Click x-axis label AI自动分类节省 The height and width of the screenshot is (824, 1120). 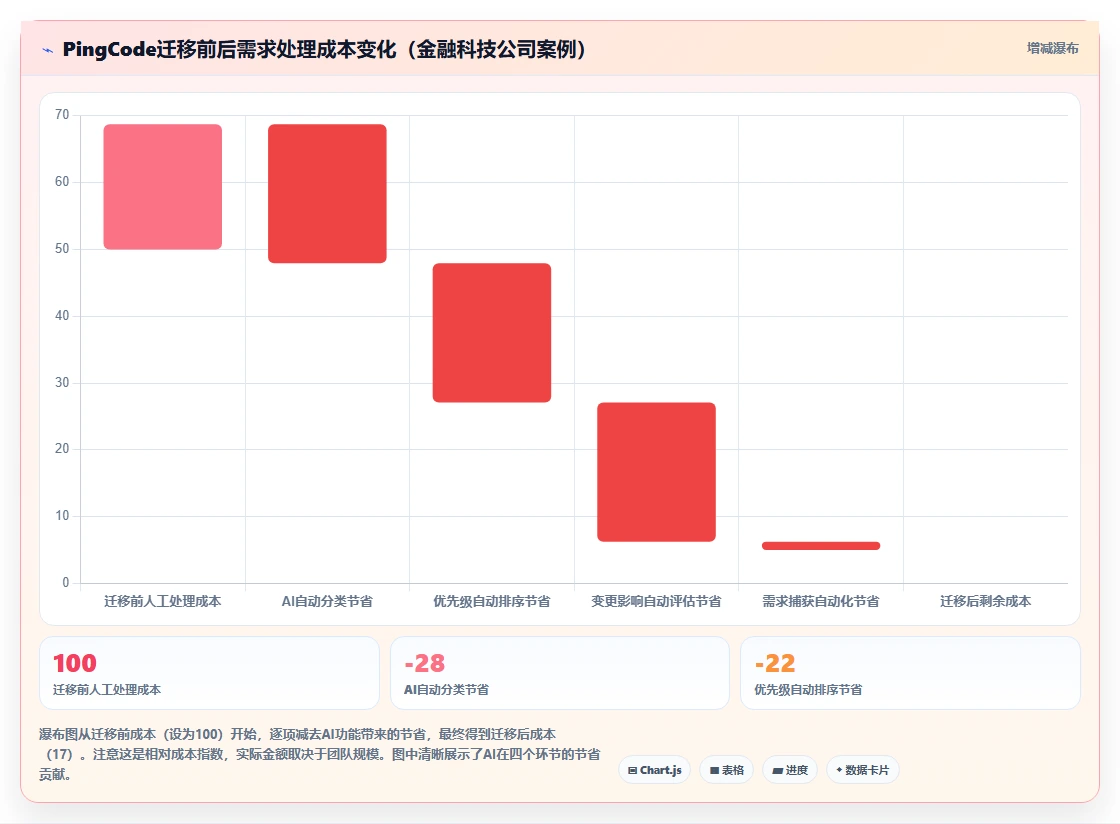click(x=327, y=601)
